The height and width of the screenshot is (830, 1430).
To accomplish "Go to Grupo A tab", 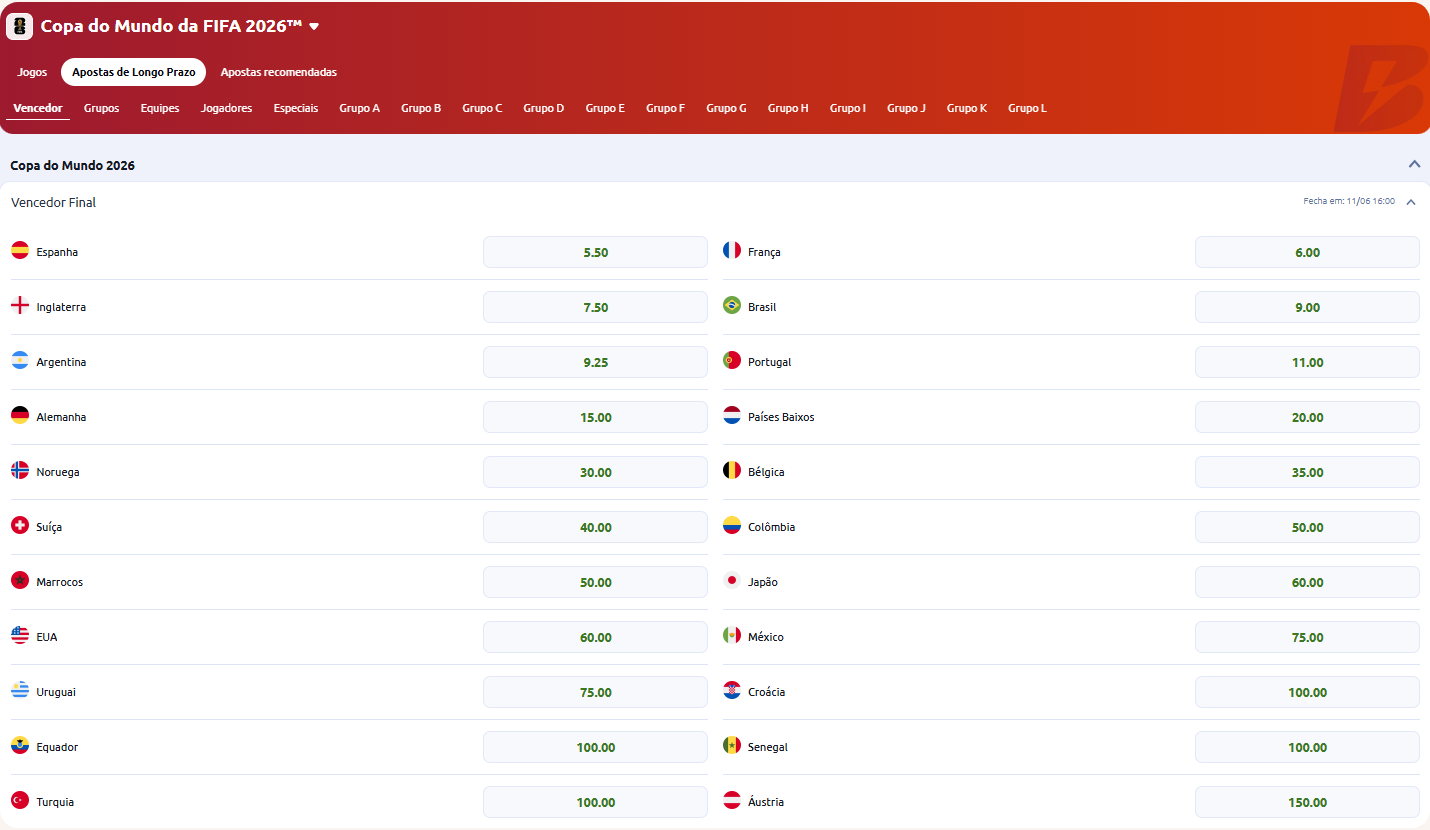I will coord(359,108).
